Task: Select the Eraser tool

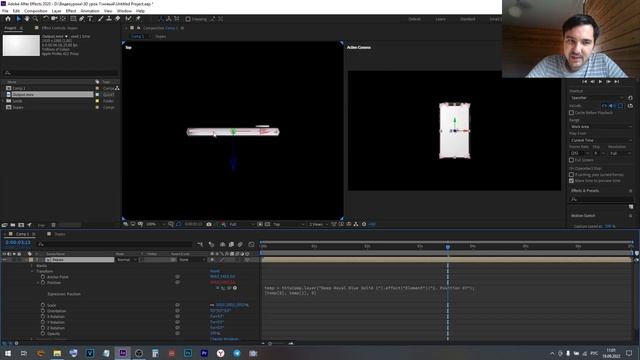Action: tap(118, 19)
